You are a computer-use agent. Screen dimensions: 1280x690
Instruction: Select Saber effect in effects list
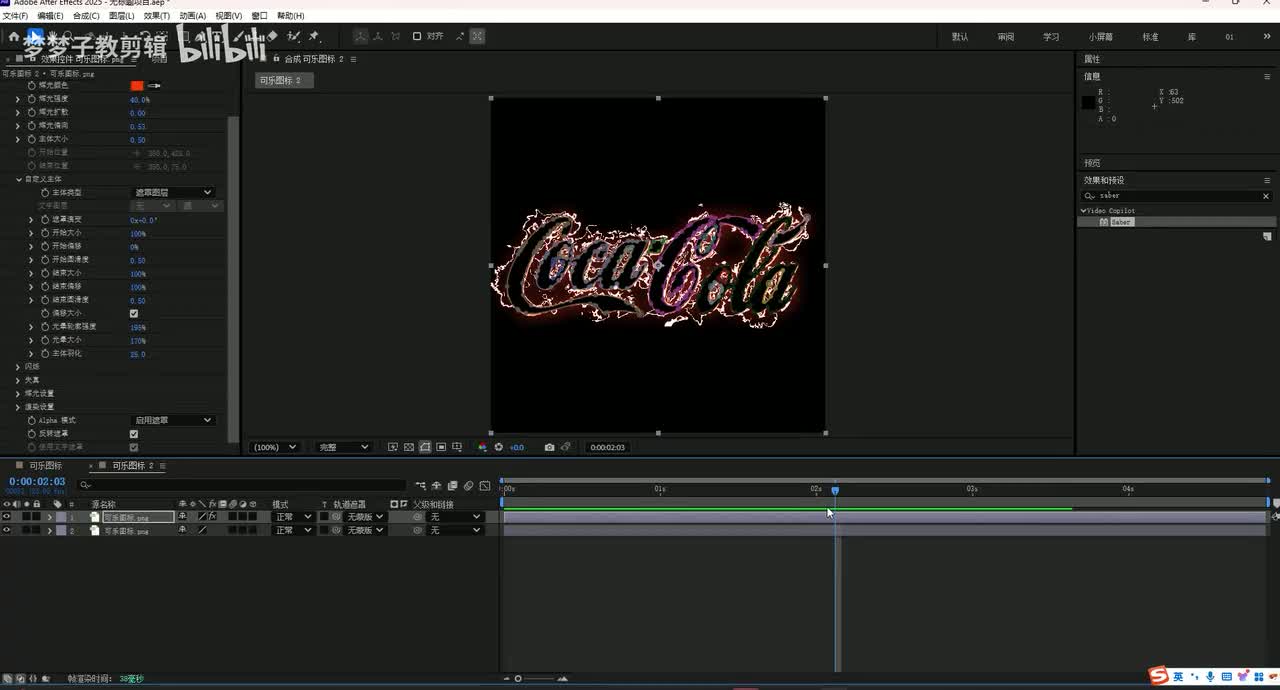click(1121, 222)
